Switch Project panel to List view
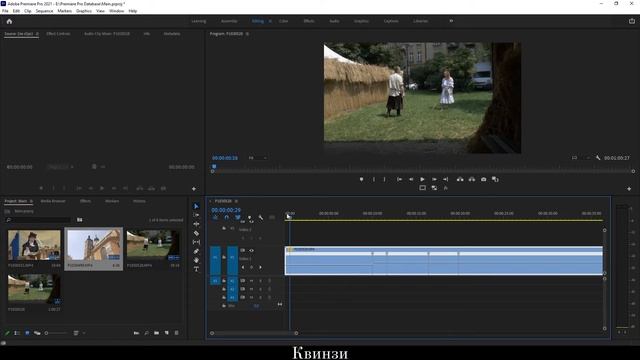 (17, 333)
